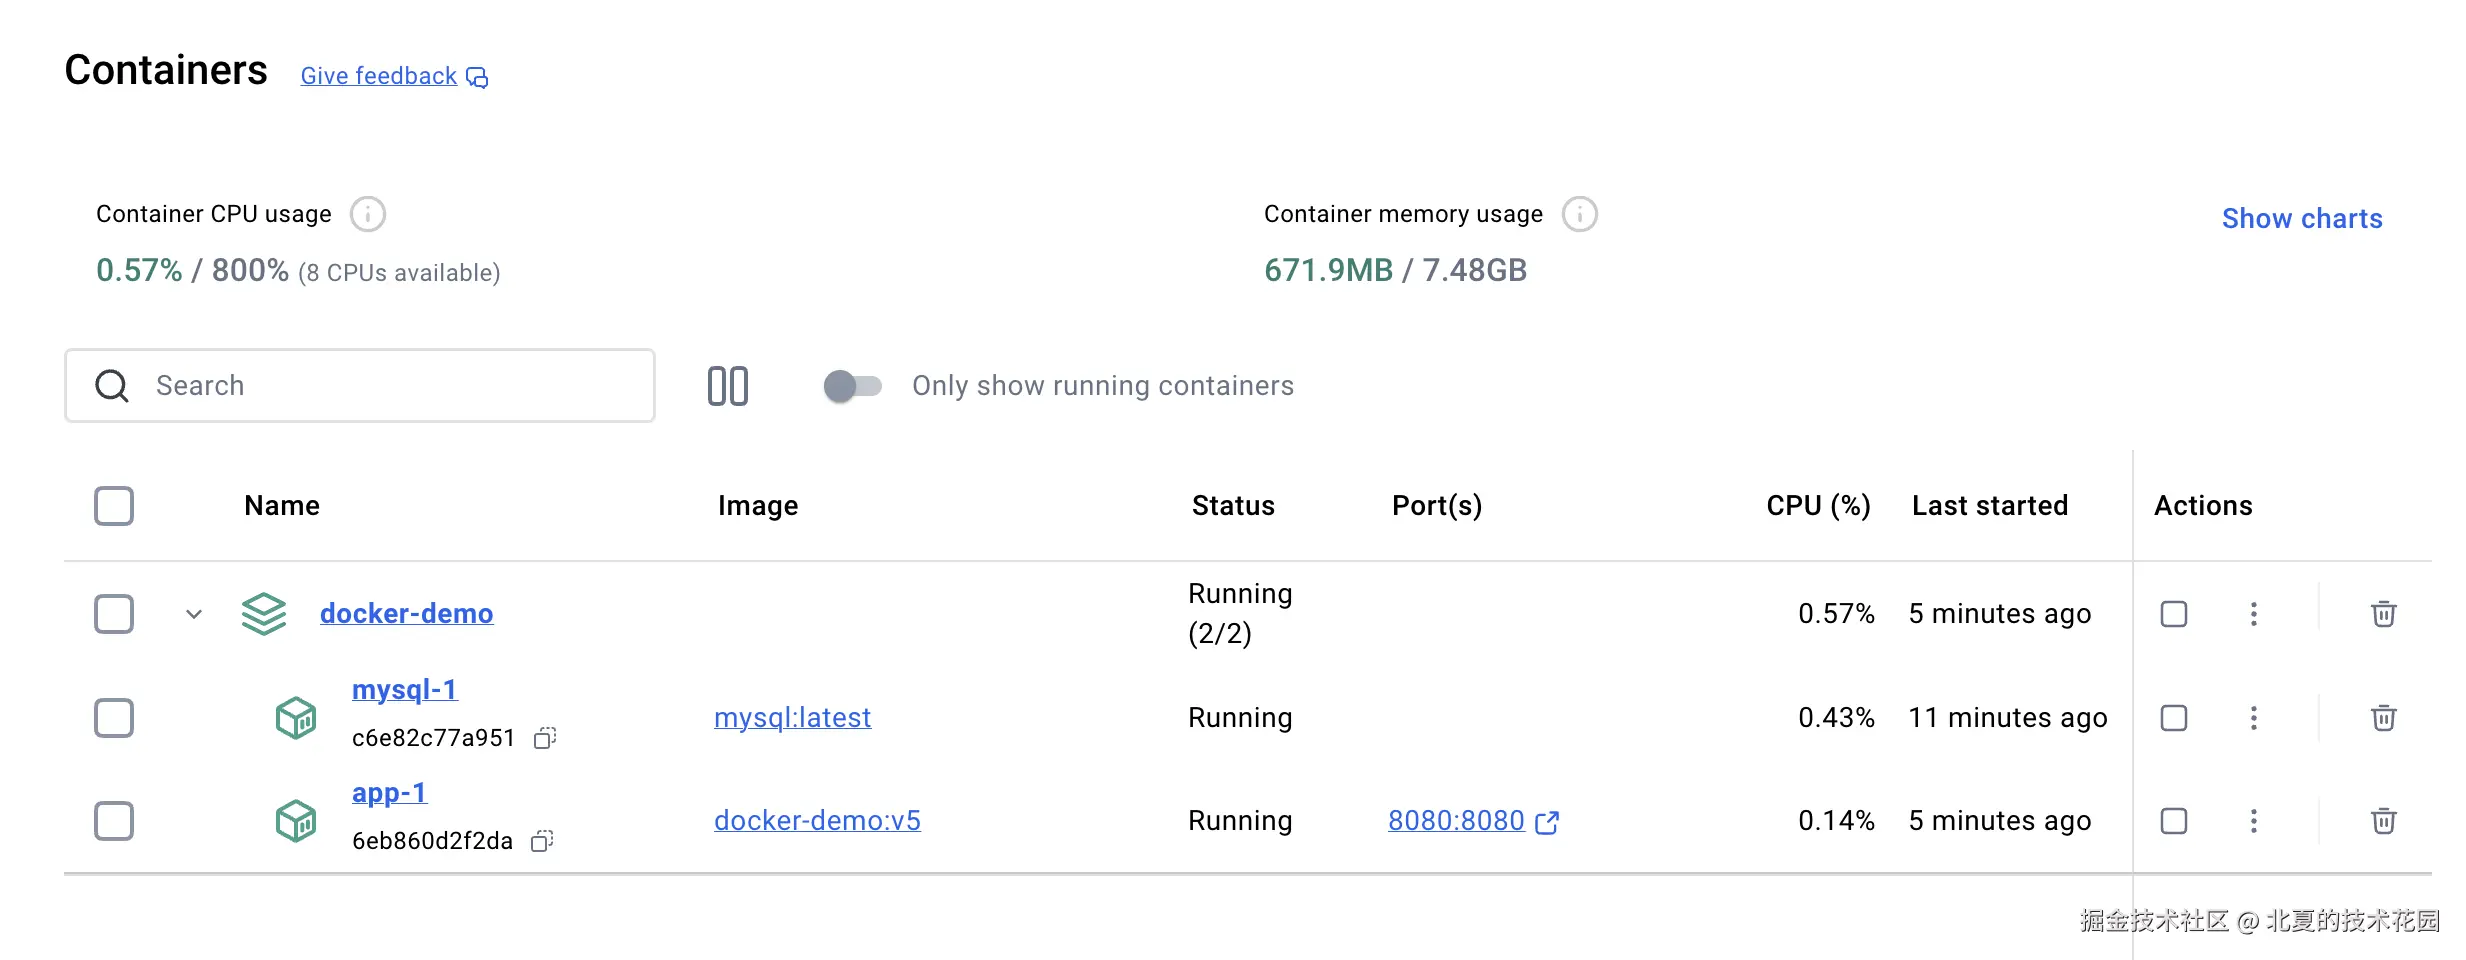
Task: Collapse the docker-demo group chevron
Action: click(194, 614)
